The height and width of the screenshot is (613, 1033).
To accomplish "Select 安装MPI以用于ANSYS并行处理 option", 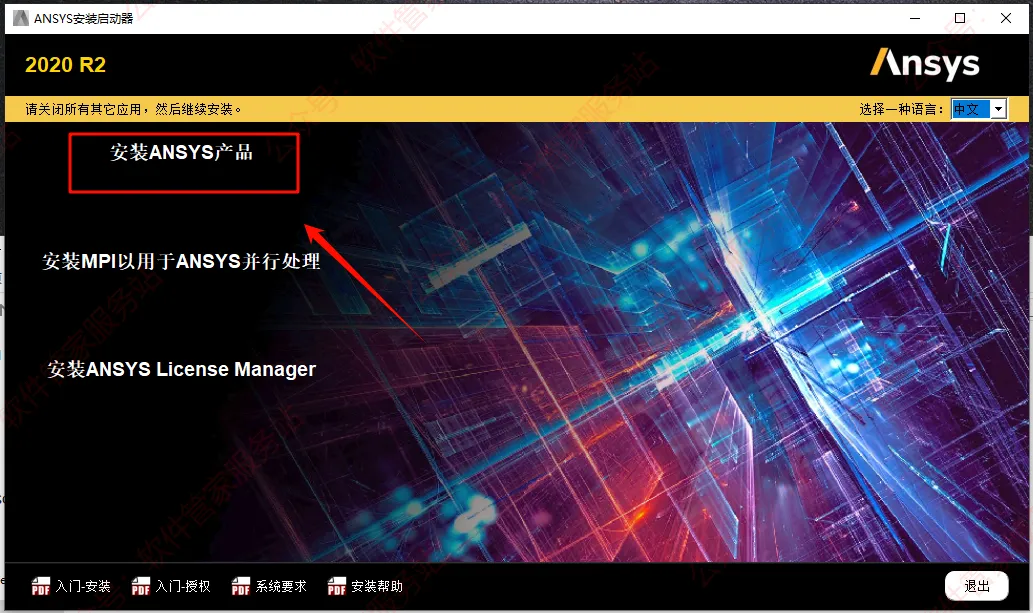I will pos(181,261).
